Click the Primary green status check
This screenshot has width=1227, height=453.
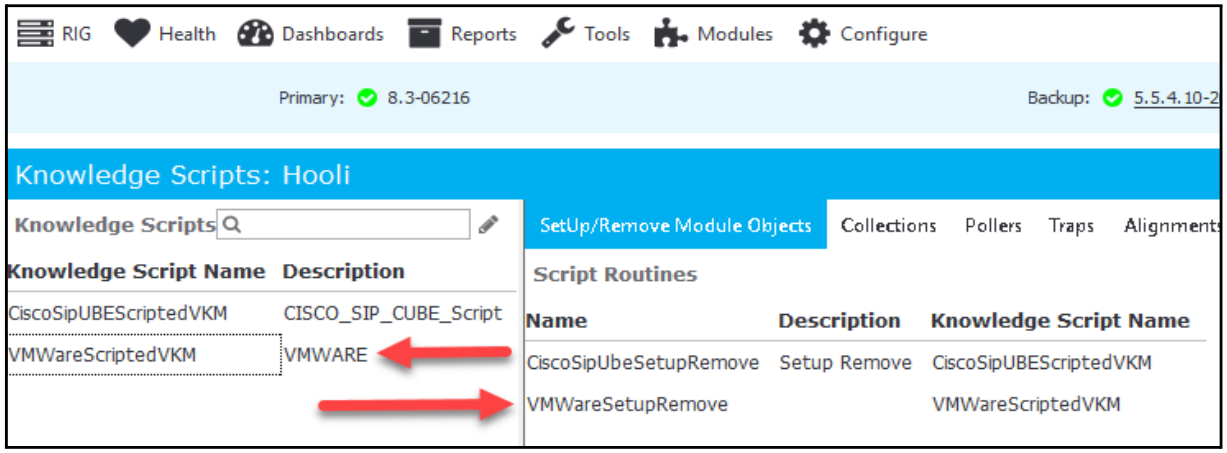click(367, 98)
